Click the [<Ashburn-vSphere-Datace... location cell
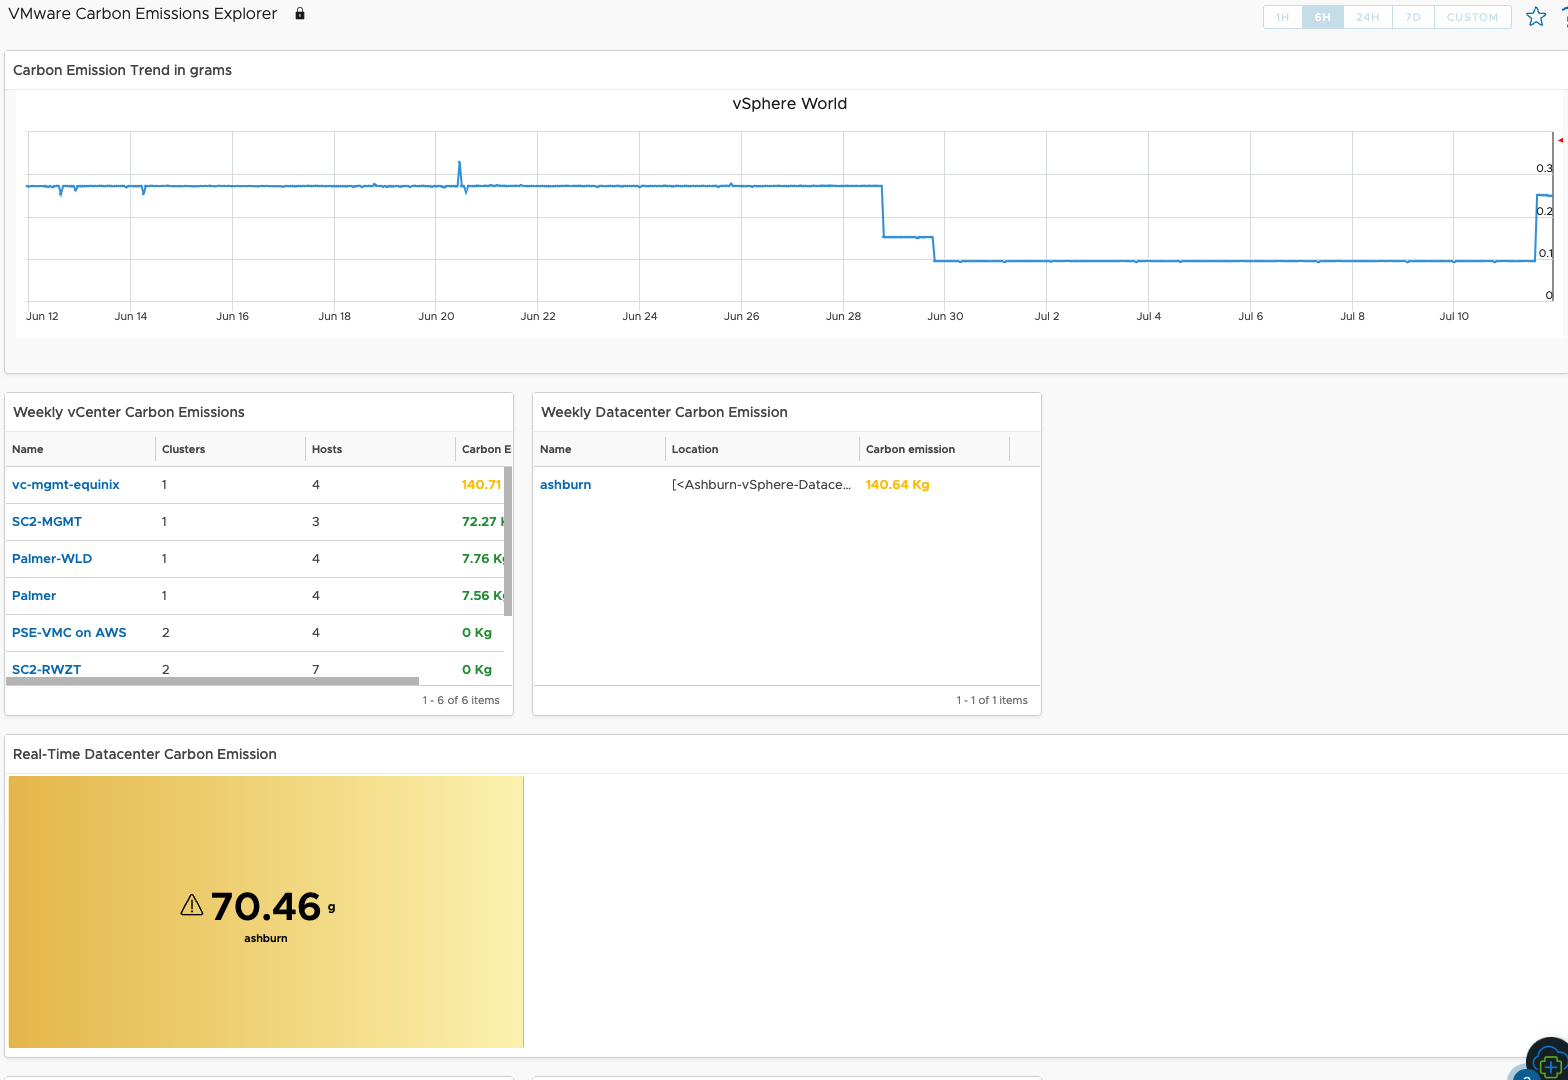The image size is (1568, 1080). coord(762,485)
